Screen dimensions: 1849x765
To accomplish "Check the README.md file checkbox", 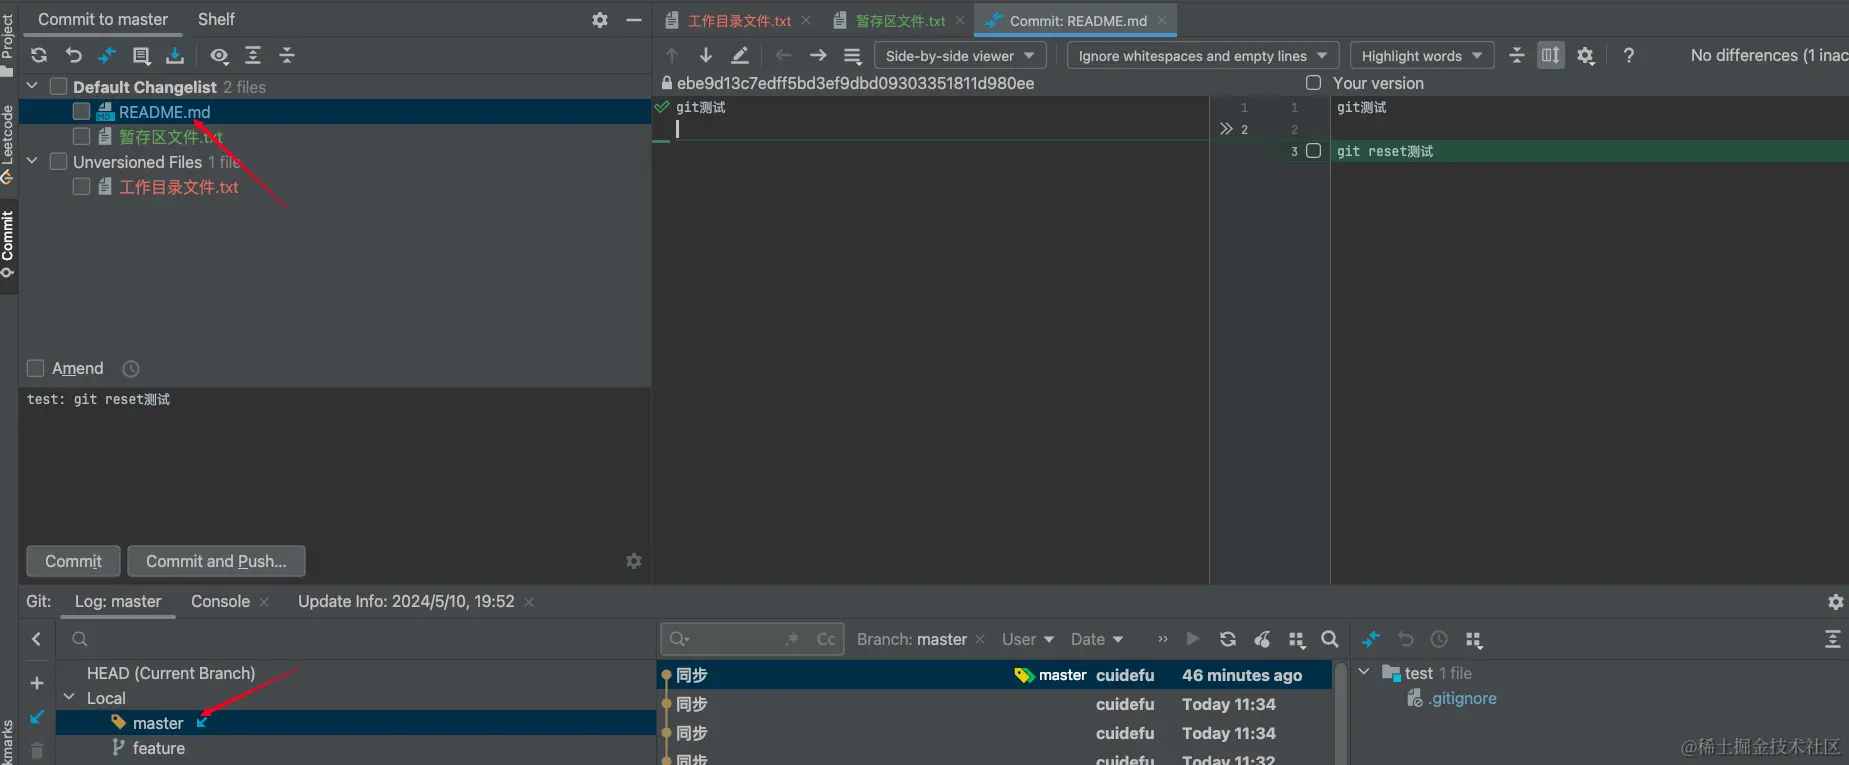I will 82,112.
